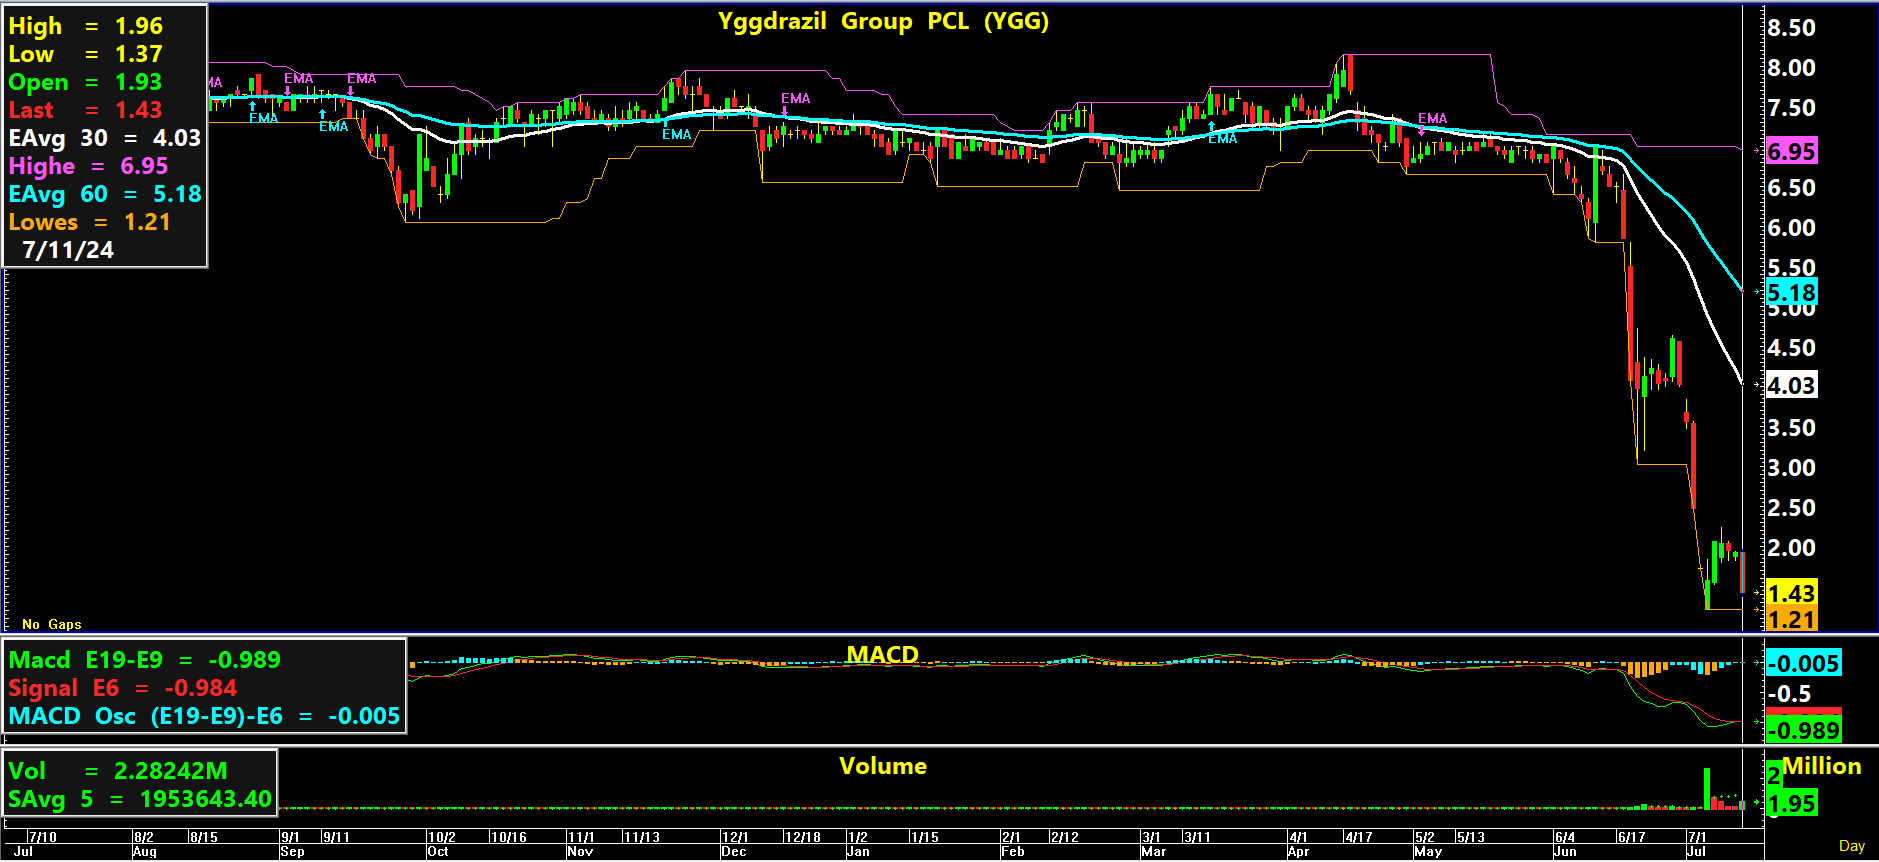Click the 3.00 price axis label
Screen dimensions: 1879x862
click(x=1791, y=468)
